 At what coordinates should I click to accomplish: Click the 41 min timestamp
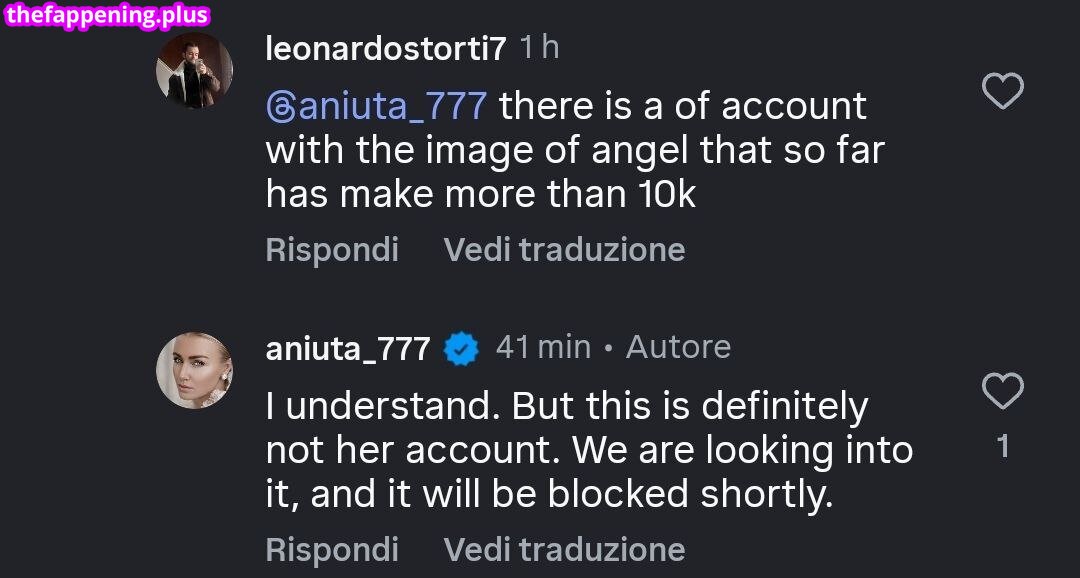coord(543,347)
